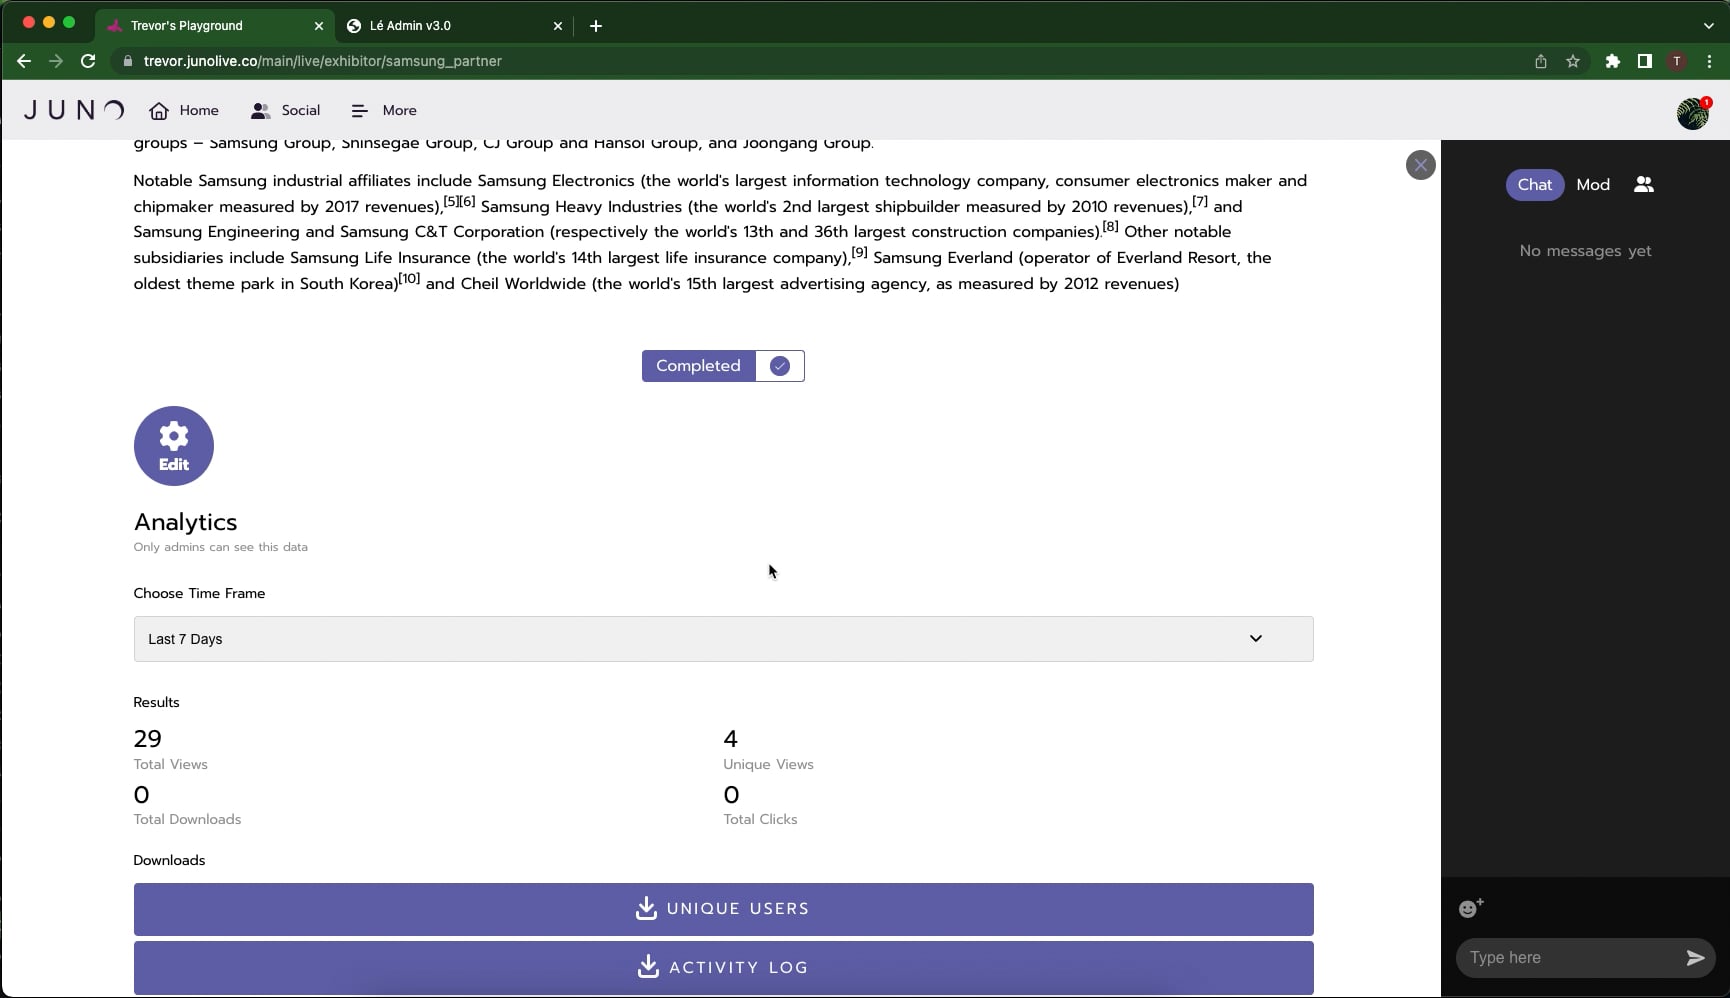
Task: Open Chrome three-dot menu
Action: tap(1710, 61)
